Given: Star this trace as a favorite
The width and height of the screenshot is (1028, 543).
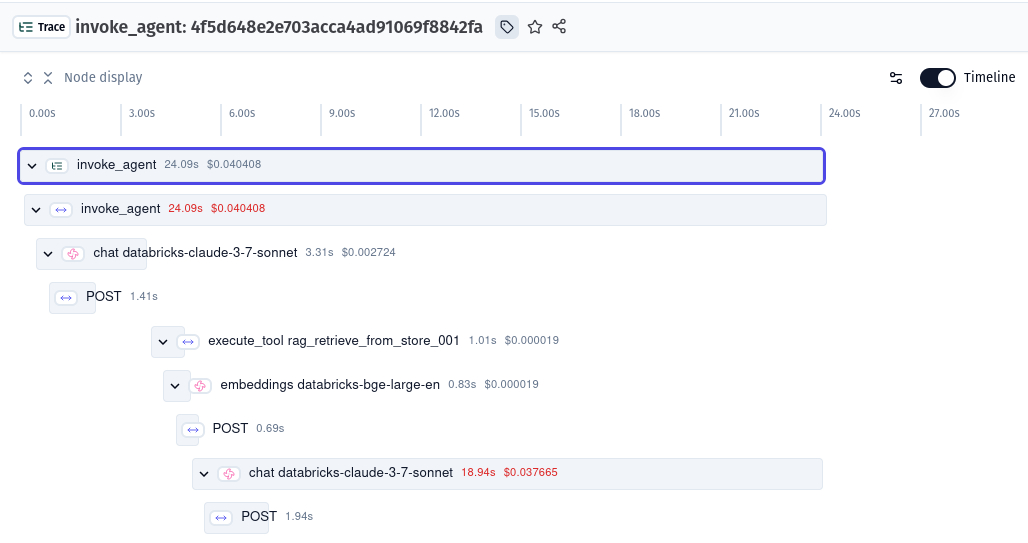Looking at the screenshot, I should pos(535,27).
